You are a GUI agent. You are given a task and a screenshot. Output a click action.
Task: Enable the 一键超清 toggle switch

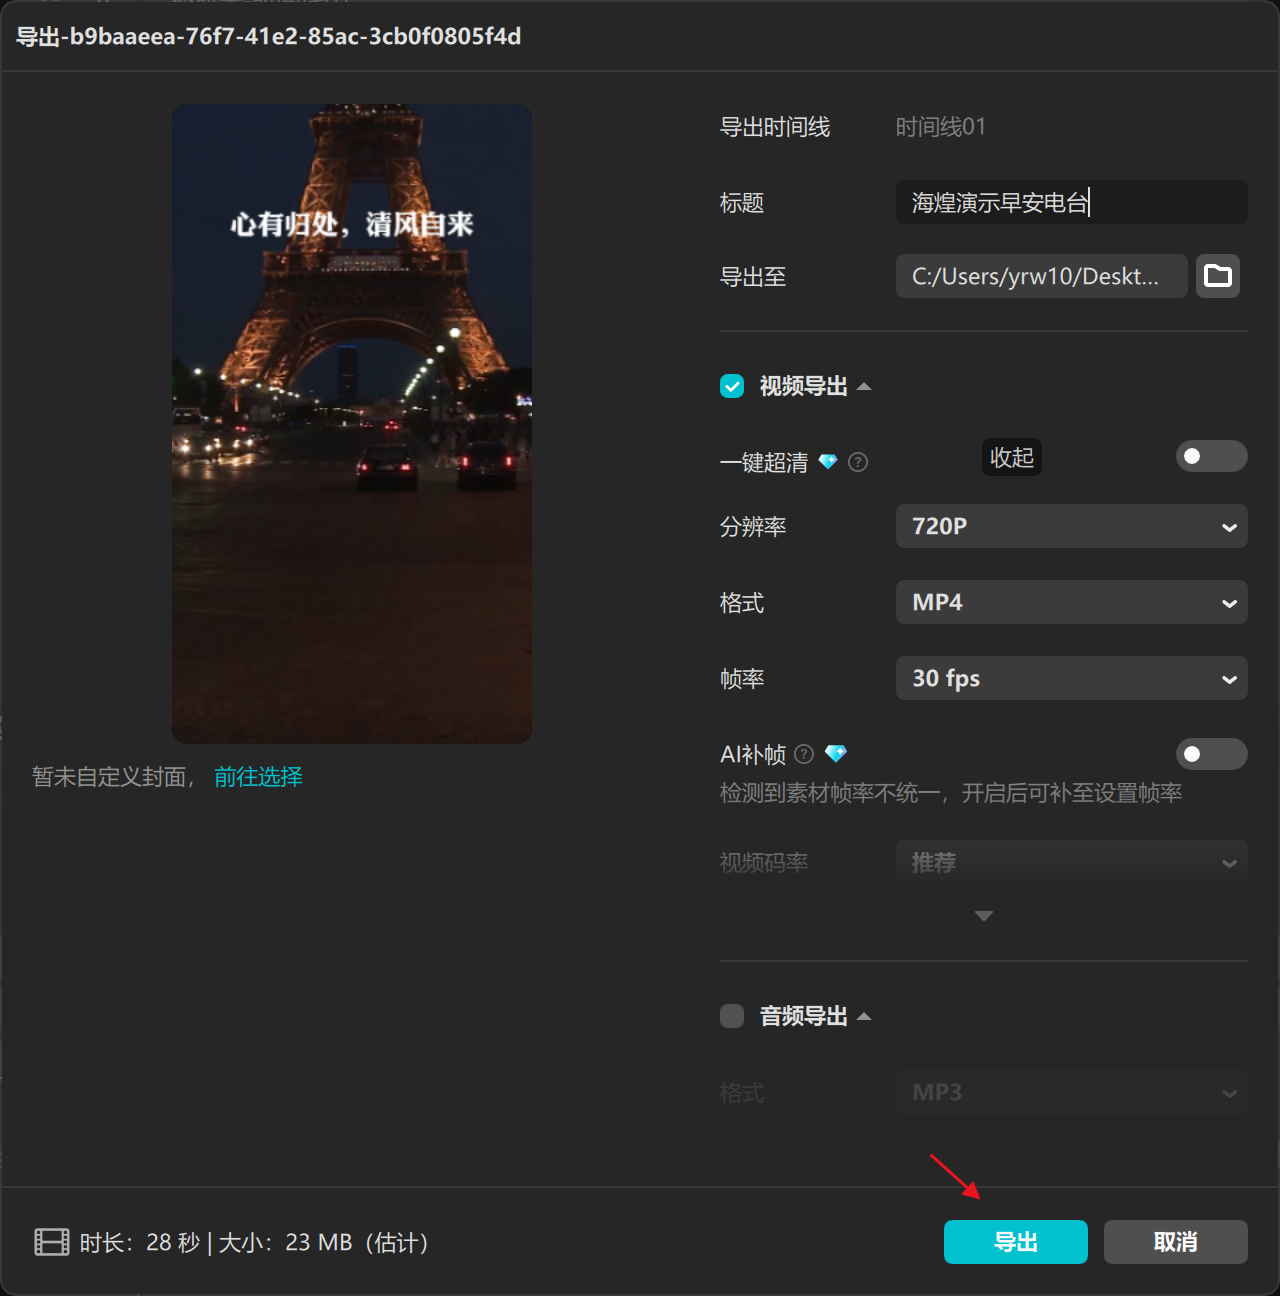1211,456
